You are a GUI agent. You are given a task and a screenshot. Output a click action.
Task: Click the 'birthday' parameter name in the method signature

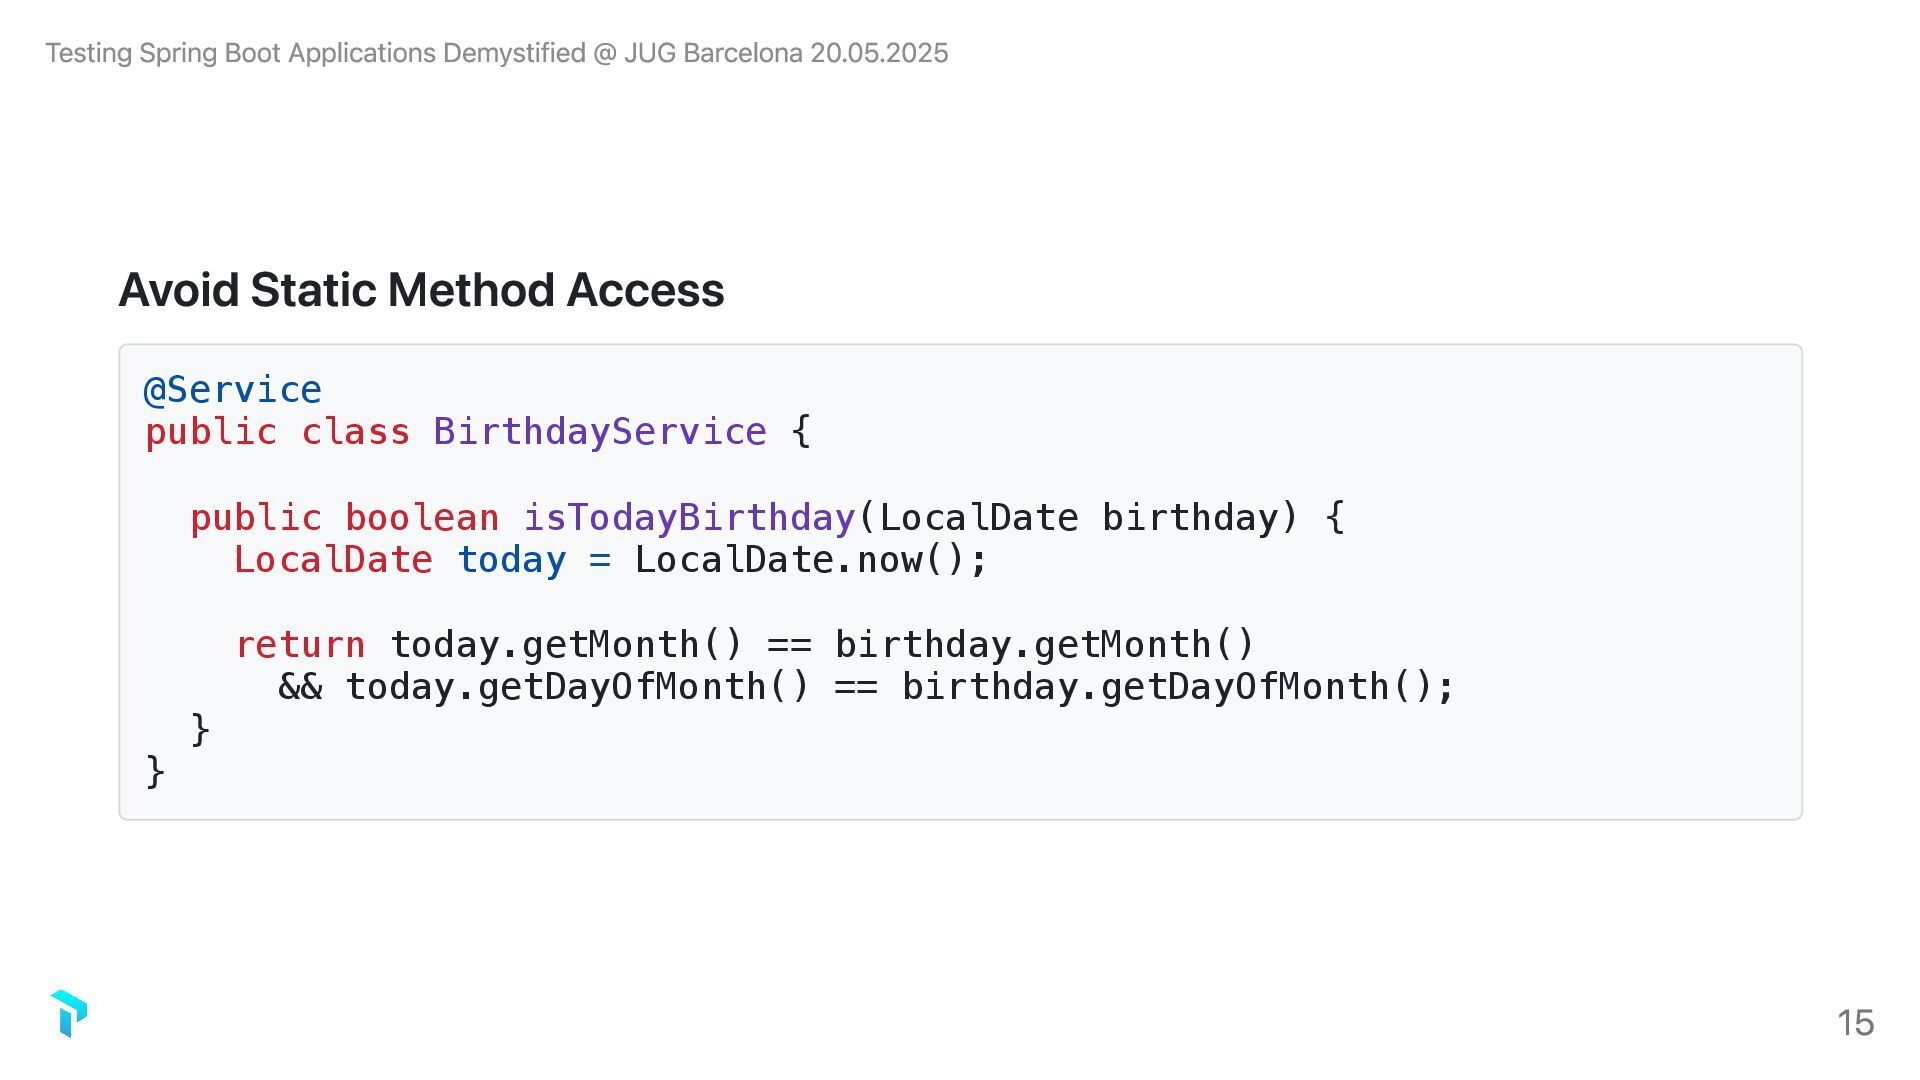point(1189,518)
